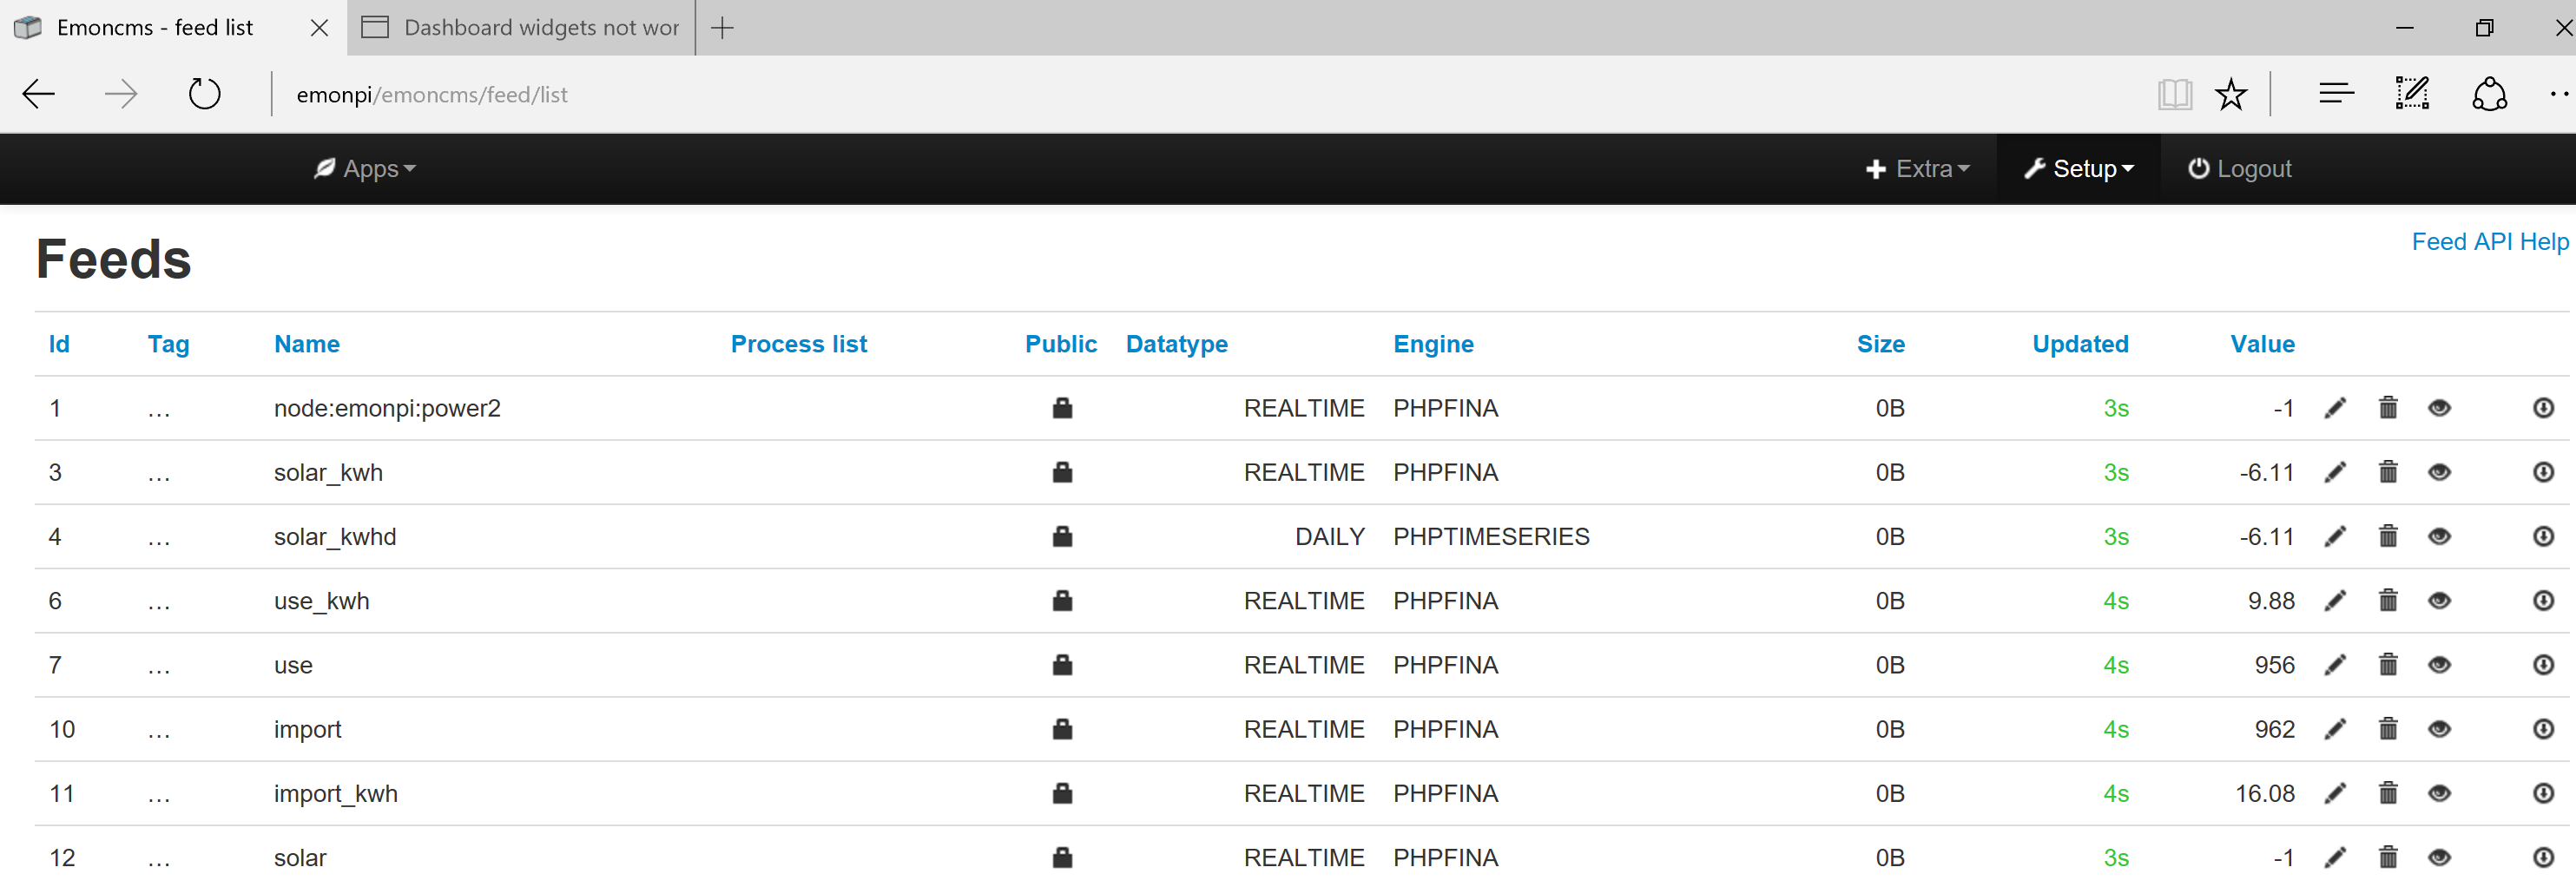Edit the node:emonpi:power2 feed with pencil icon

[2335, 408]
